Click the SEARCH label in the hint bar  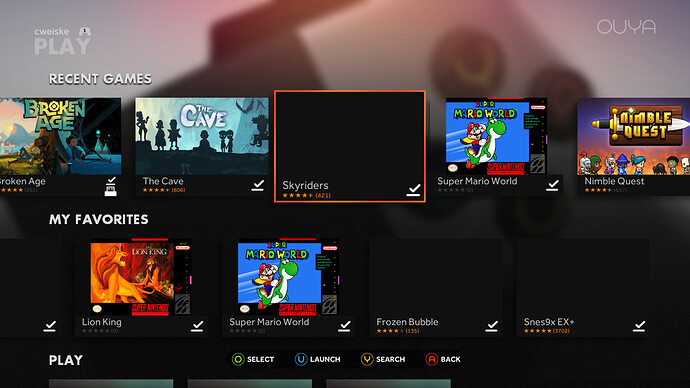click(391, 359)
